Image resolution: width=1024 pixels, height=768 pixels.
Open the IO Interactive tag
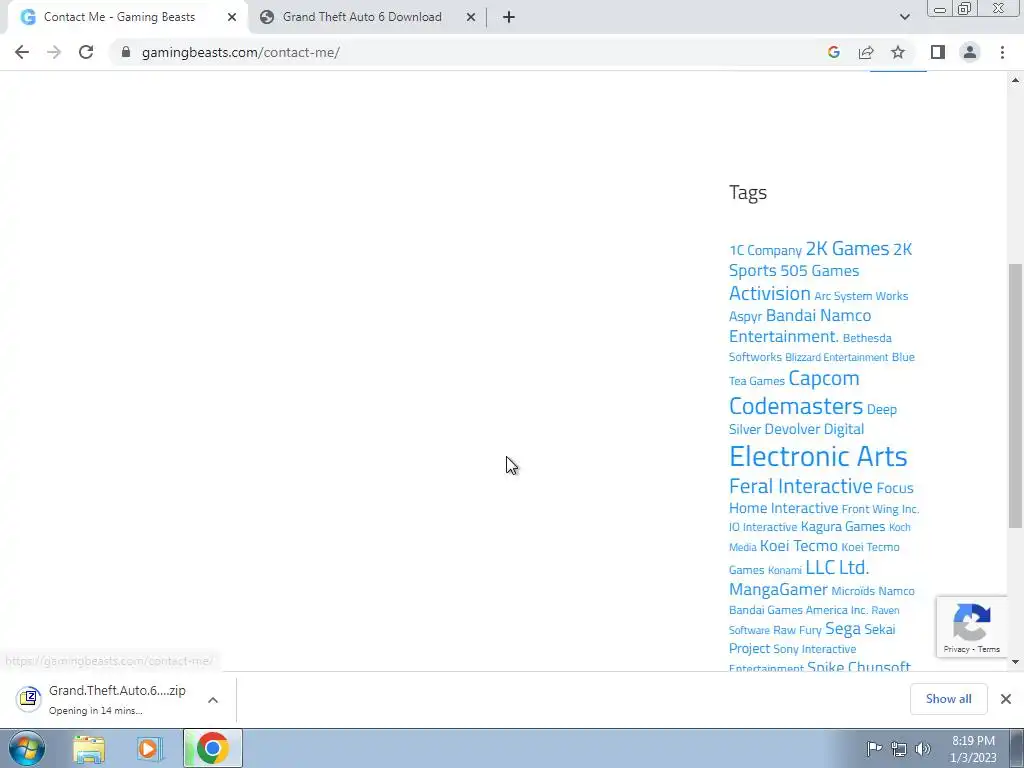[x=763, y=527]
